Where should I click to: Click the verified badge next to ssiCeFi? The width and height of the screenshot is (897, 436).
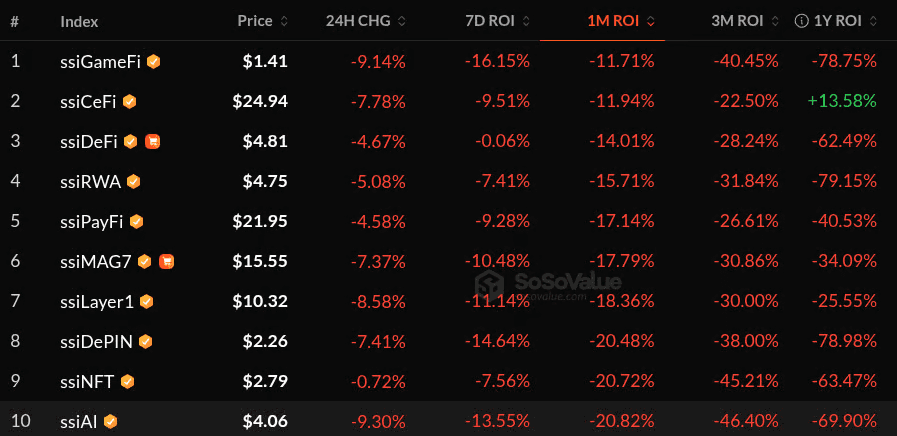click(130, 101)
